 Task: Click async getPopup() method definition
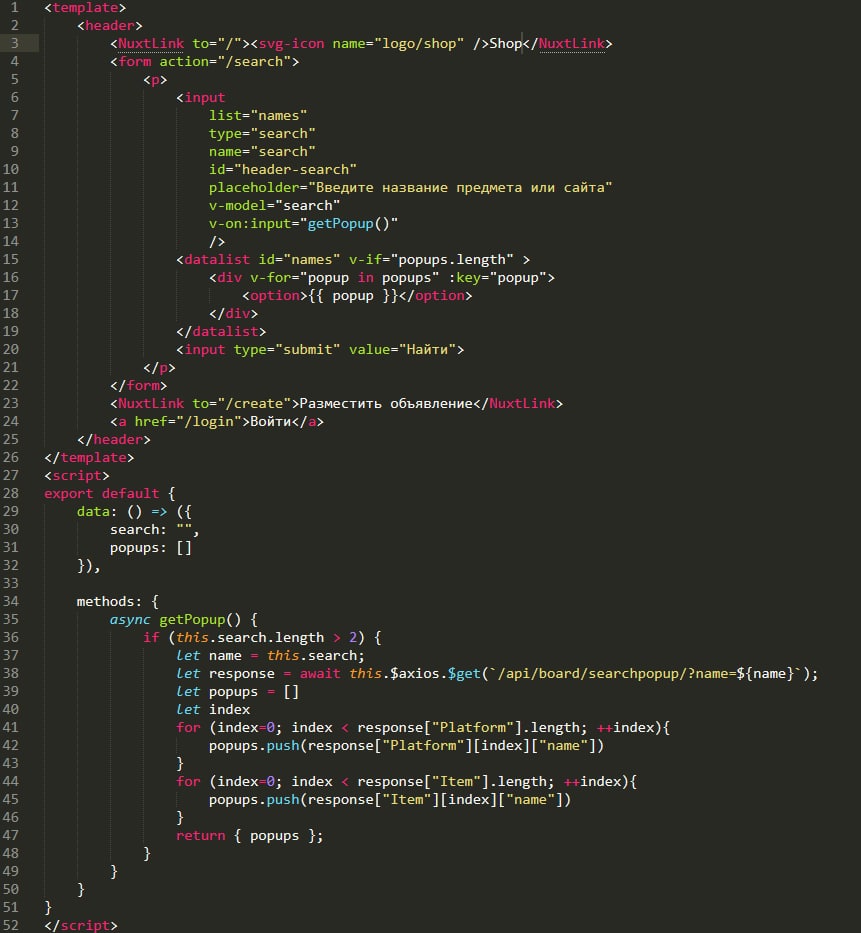point(184,619)
